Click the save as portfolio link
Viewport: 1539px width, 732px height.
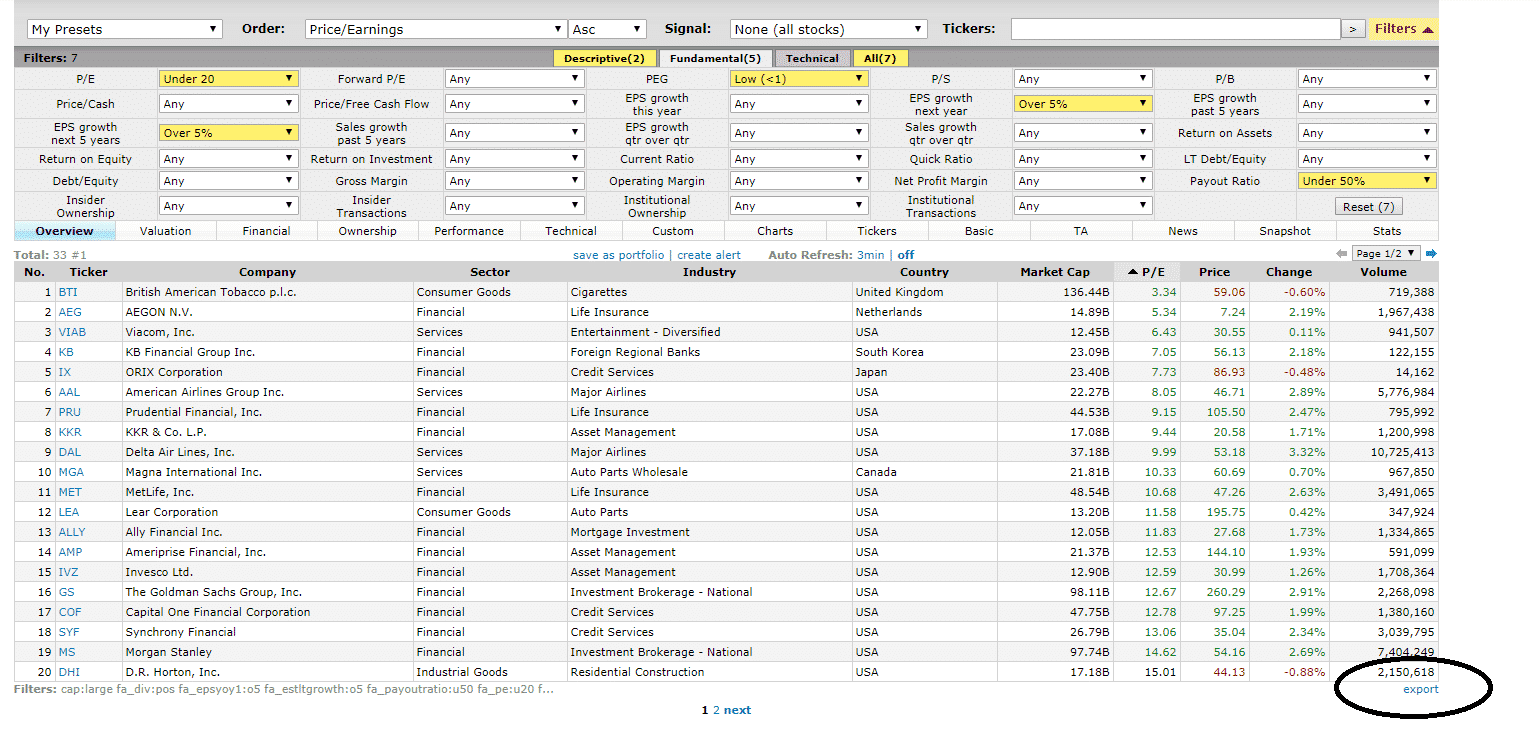tap(618, 255)
